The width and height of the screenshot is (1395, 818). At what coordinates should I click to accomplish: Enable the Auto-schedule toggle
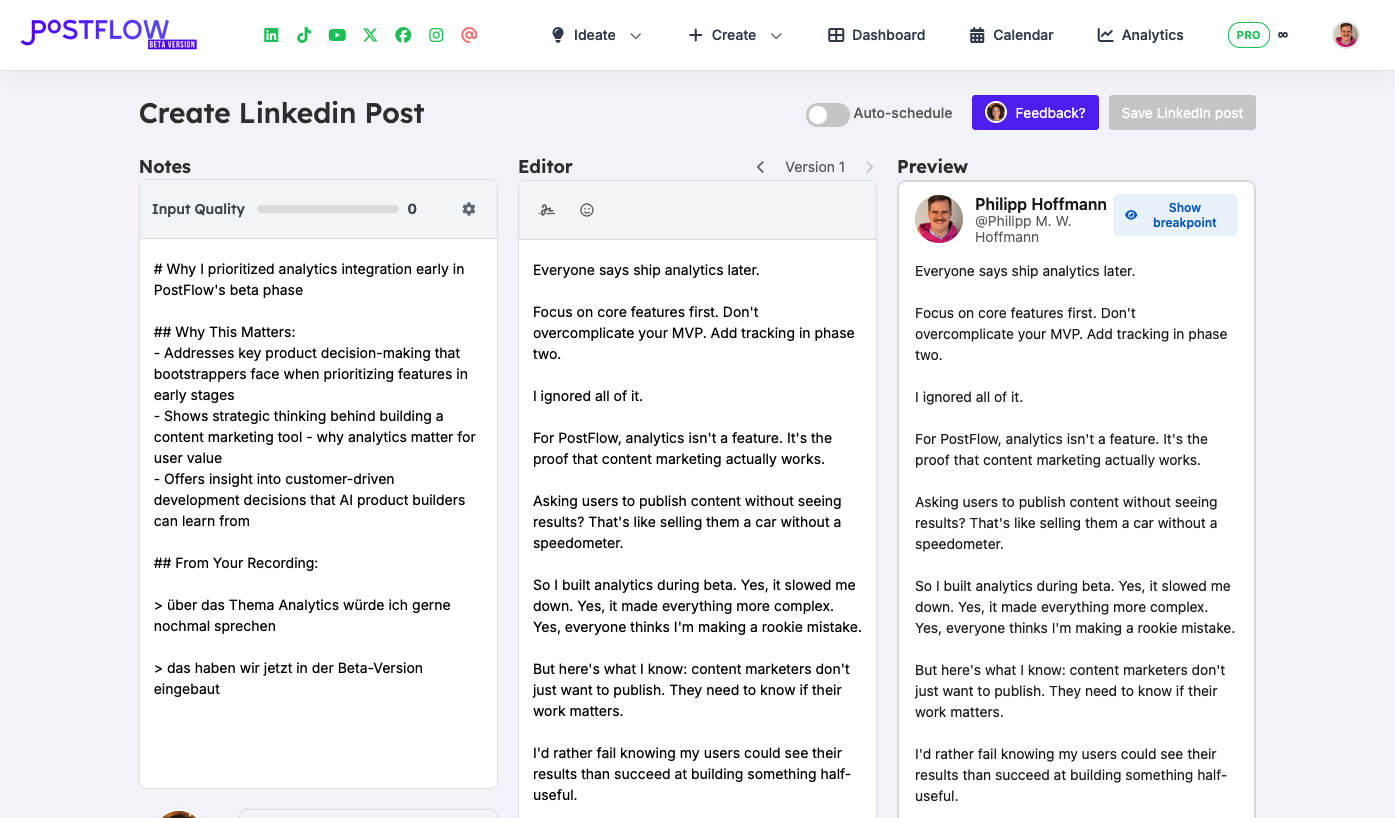pos(827,114)
